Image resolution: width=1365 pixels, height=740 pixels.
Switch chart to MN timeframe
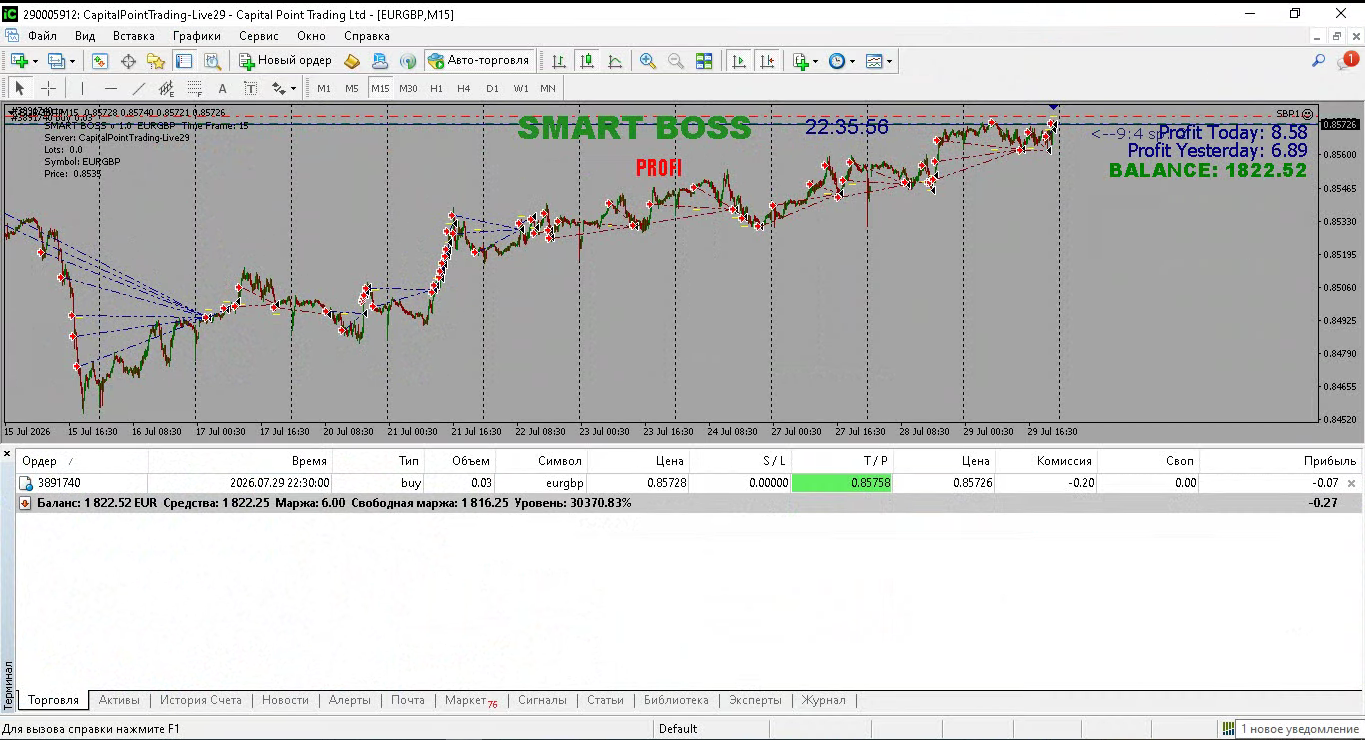tap(548, 88)
